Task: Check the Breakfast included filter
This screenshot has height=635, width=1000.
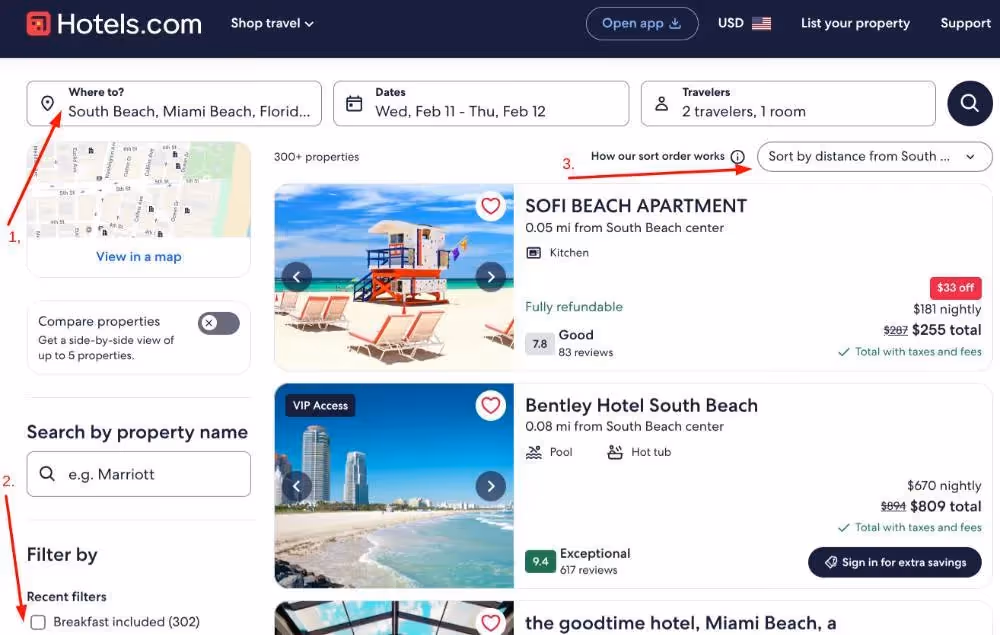Action: click(x=38, y=622)
